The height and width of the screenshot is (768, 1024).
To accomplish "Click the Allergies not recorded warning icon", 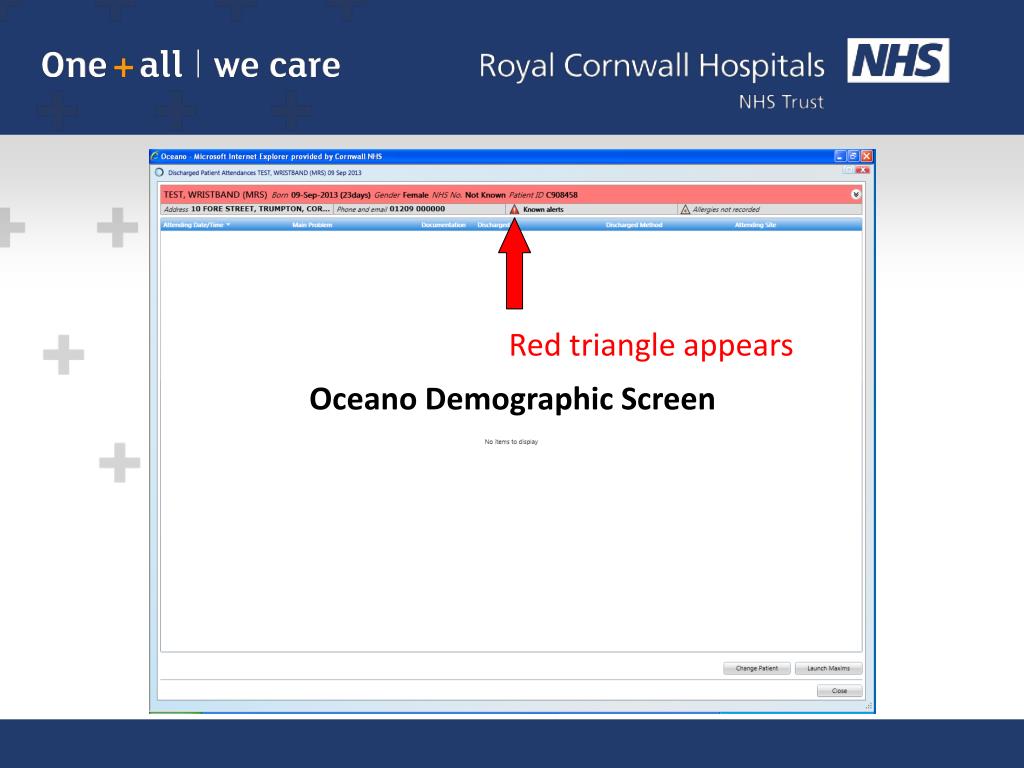I will [x=685, y=209].
